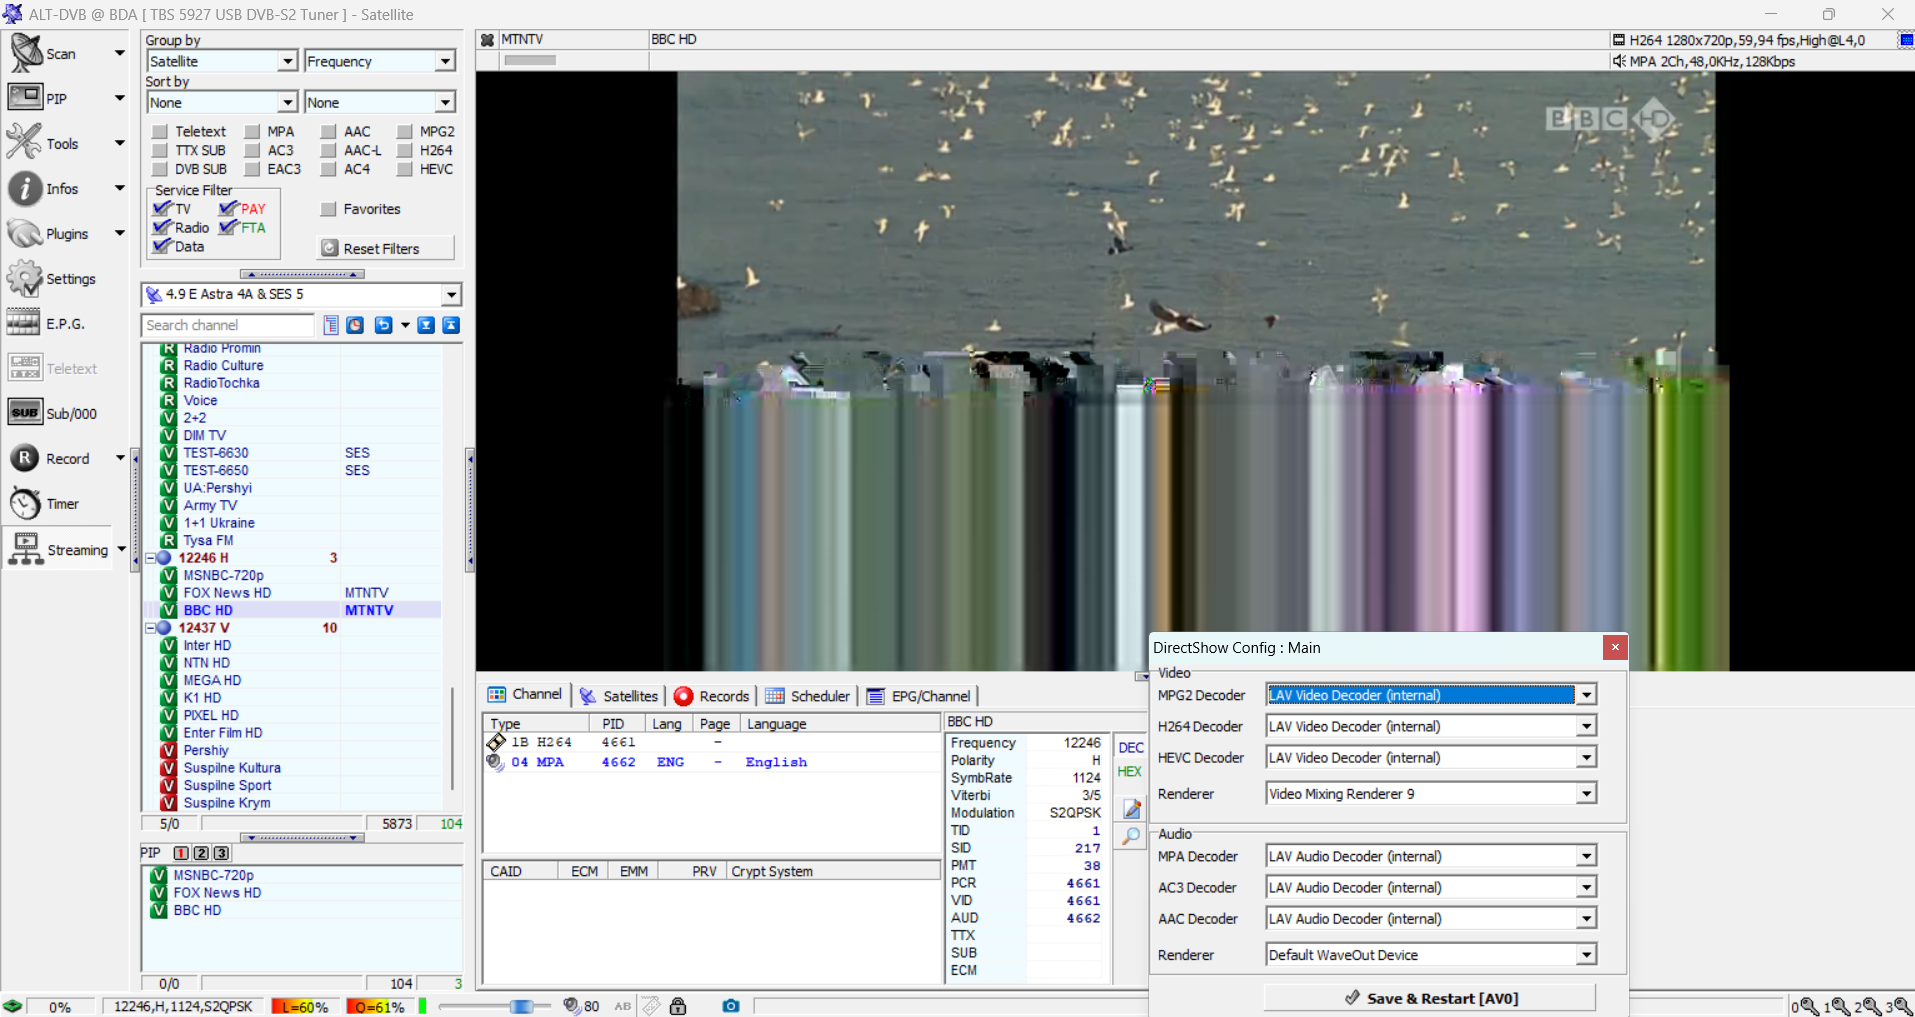Click the Scan satellite dish icon
1915x1017 pixels.
pyautogui.click(x=26, y=53)
